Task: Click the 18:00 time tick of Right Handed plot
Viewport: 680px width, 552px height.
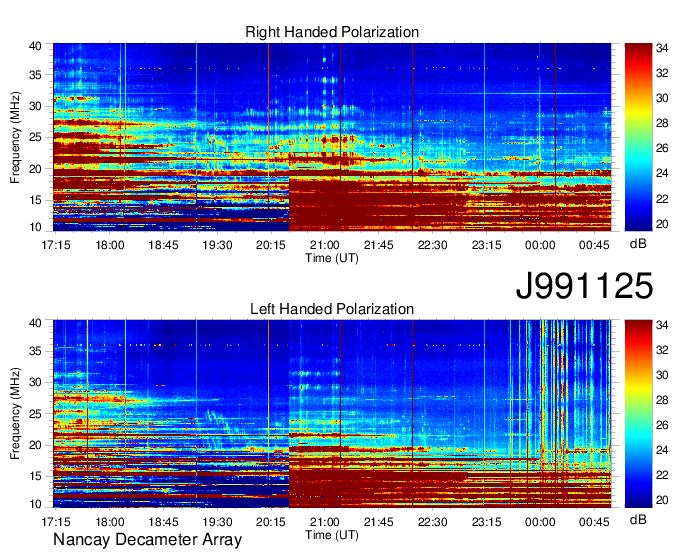Action: 110,245
